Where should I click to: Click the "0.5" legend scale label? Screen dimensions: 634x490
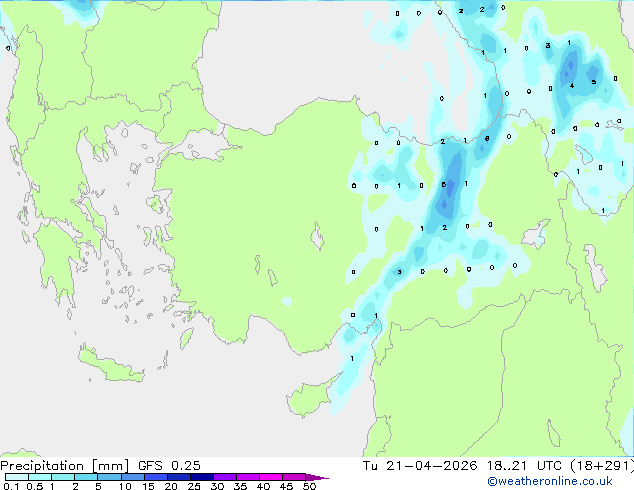[x=34, y=486]
